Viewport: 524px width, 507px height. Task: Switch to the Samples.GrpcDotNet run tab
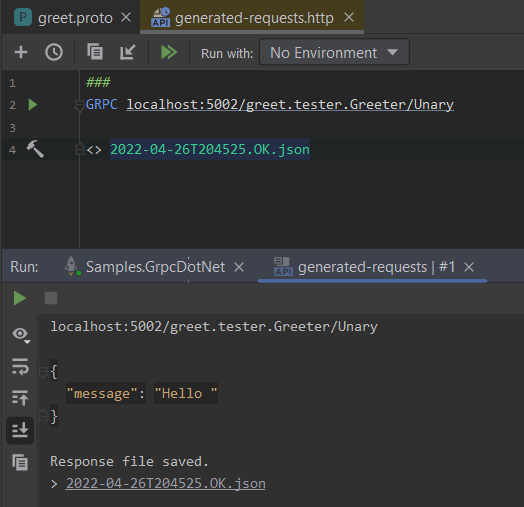pos(155,267)
